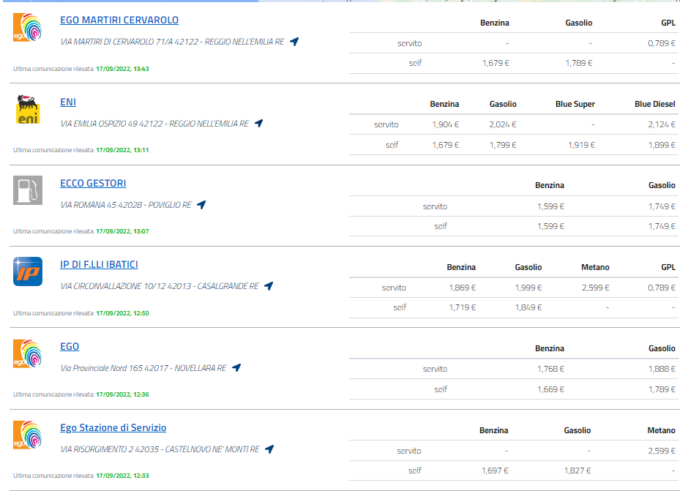
Task: Open the IP DI F.LLI IBATICI link
Action: click(x=99, y=265)
